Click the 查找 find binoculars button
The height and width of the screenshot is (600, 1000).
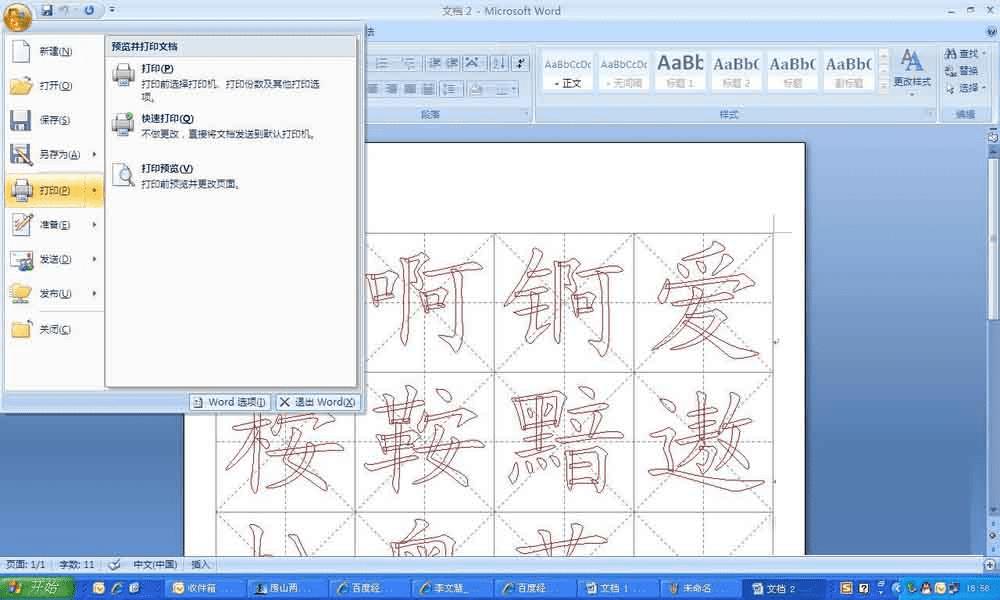point(964,54)
